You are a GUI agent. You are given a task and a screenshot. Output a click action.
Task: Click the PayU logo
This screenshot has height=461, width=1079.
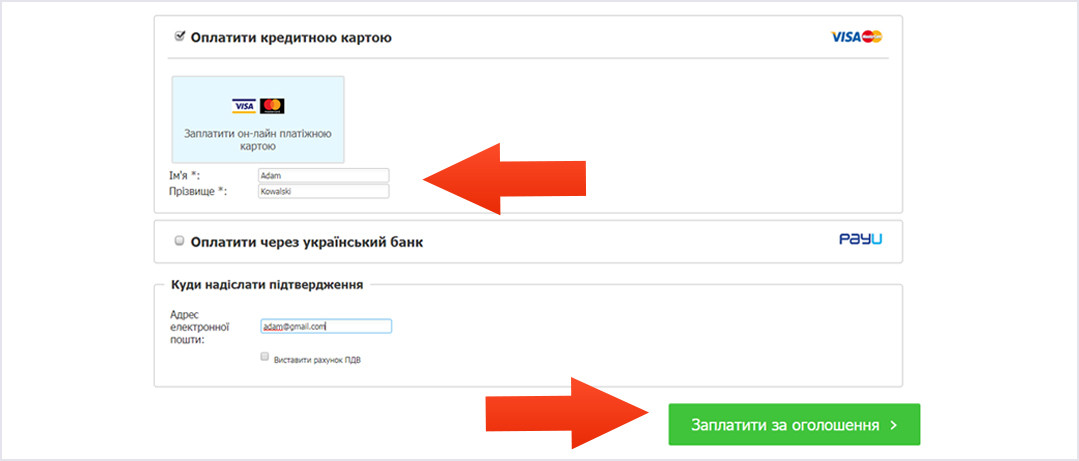pyautogui.click(x=860, y=239)
